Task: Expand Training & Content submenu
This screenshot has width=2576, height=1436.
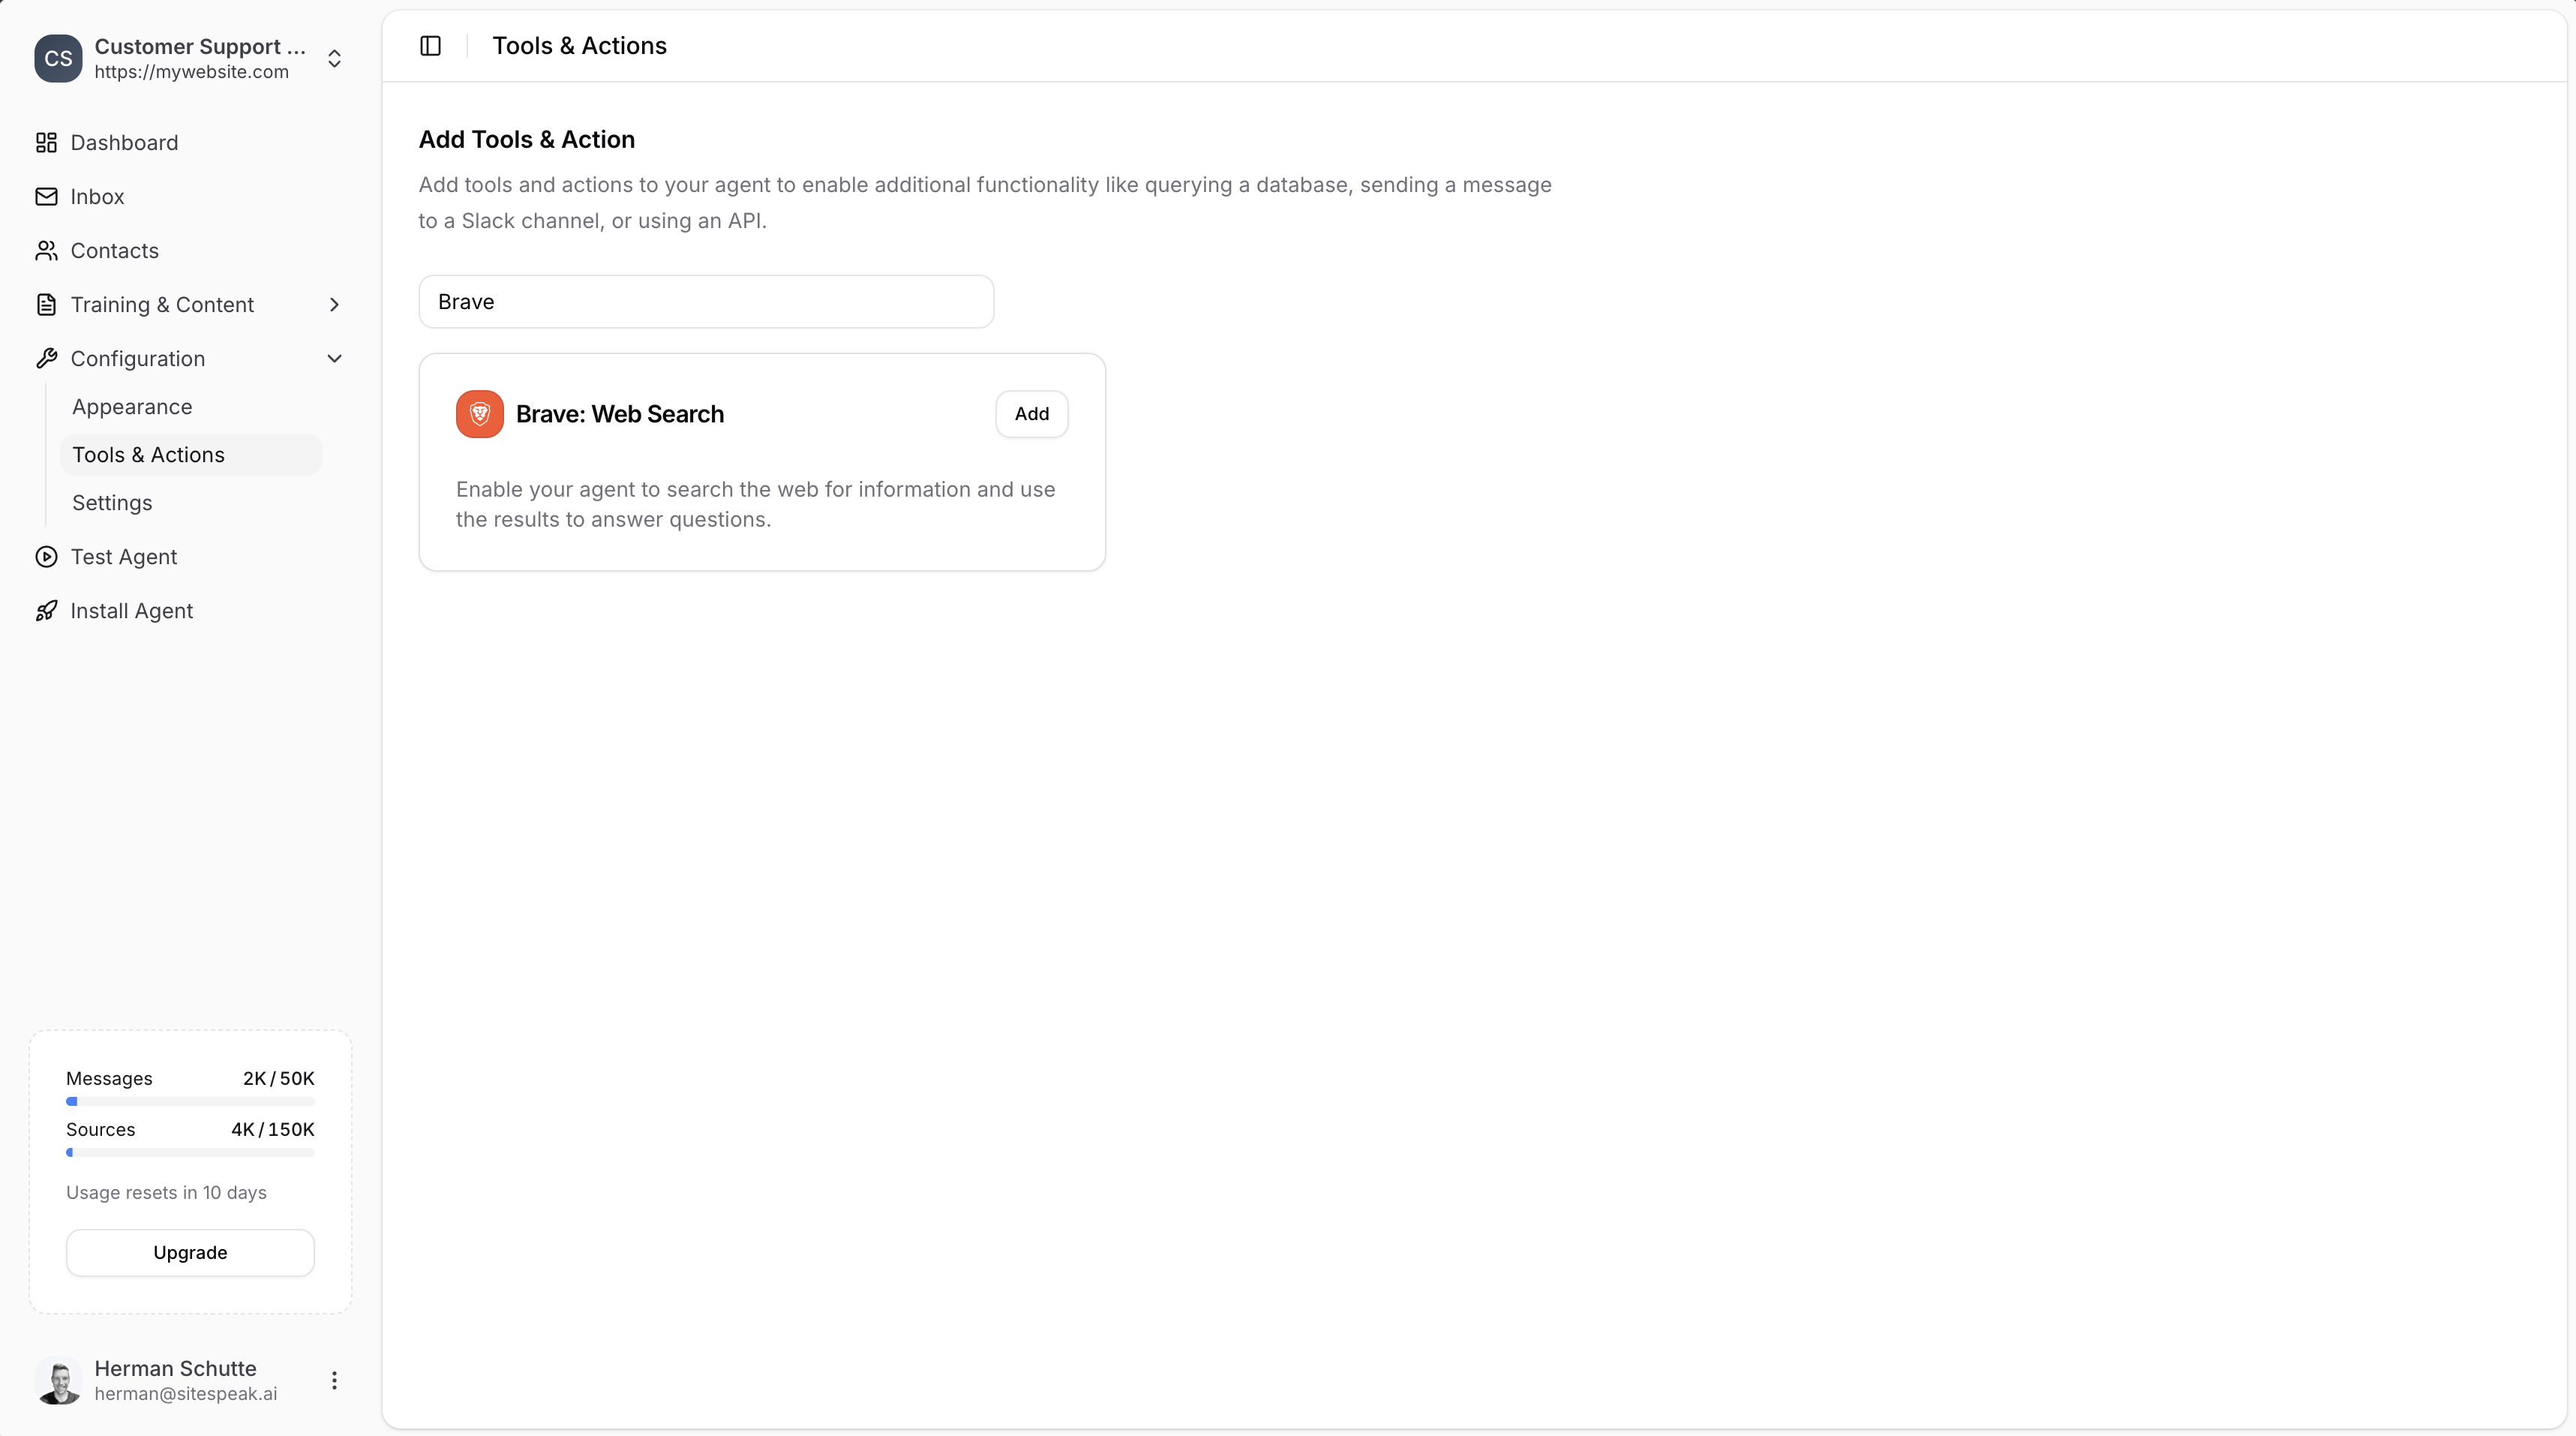Action: point(334,304)
